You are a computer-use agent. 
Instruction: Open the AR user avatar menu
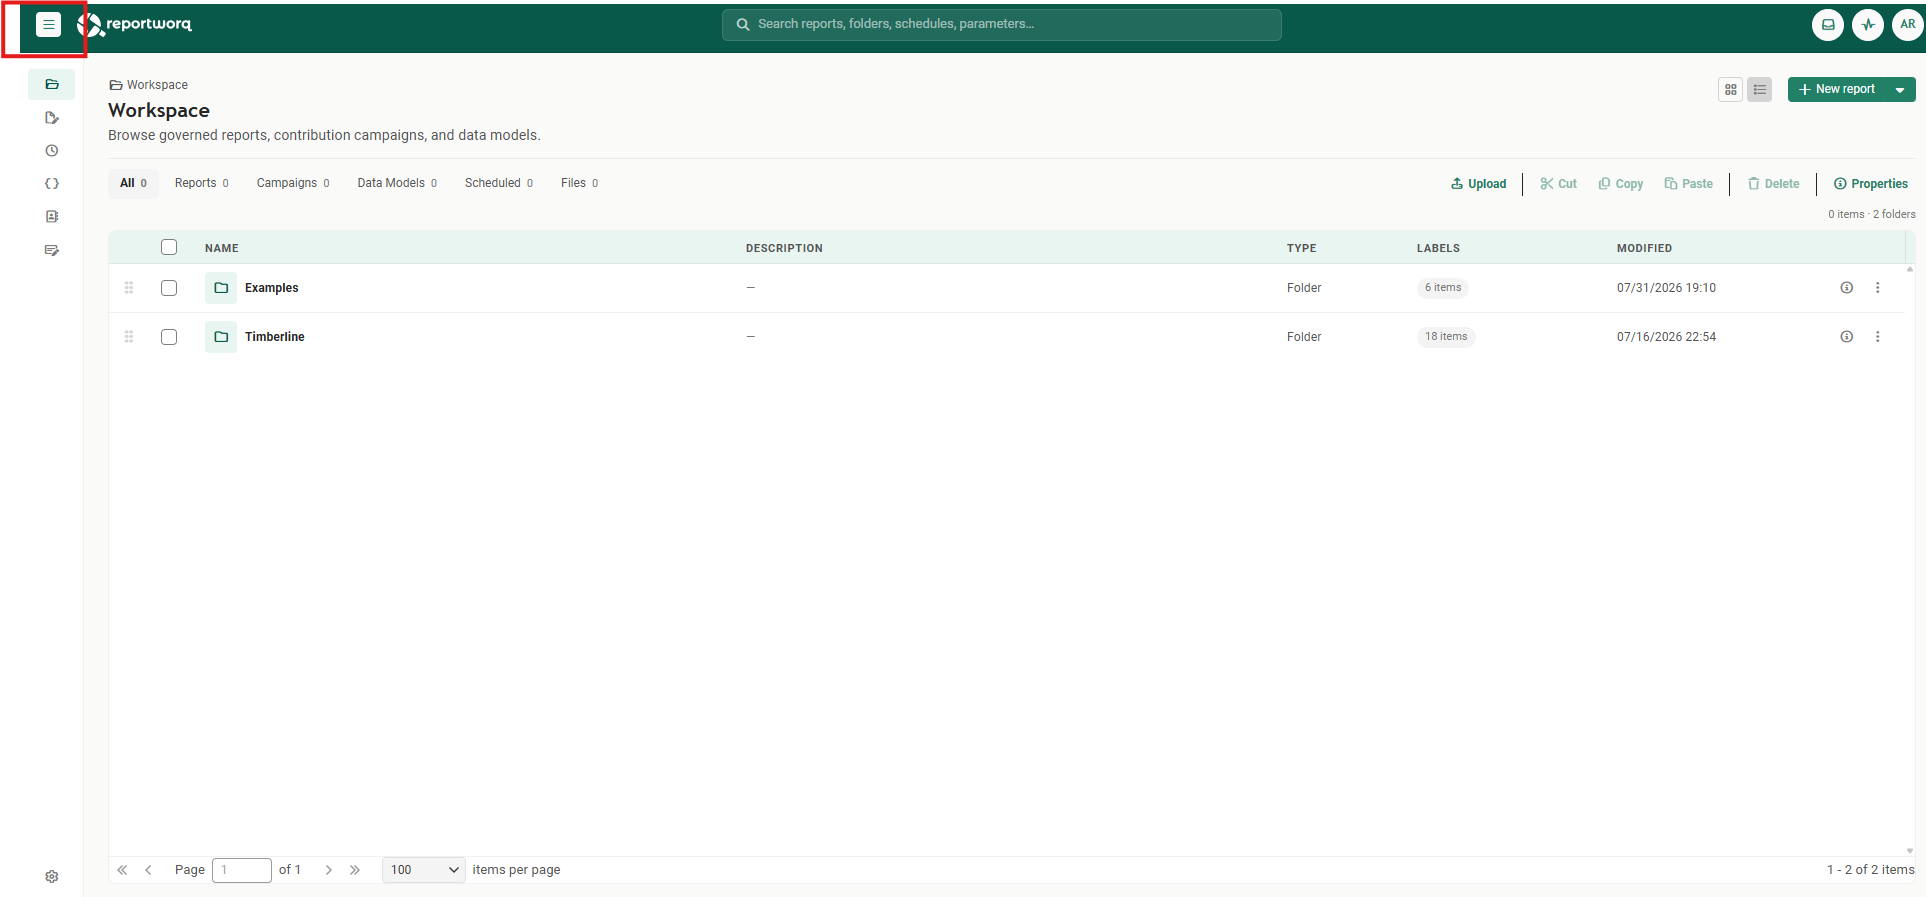click(1908, 25)
